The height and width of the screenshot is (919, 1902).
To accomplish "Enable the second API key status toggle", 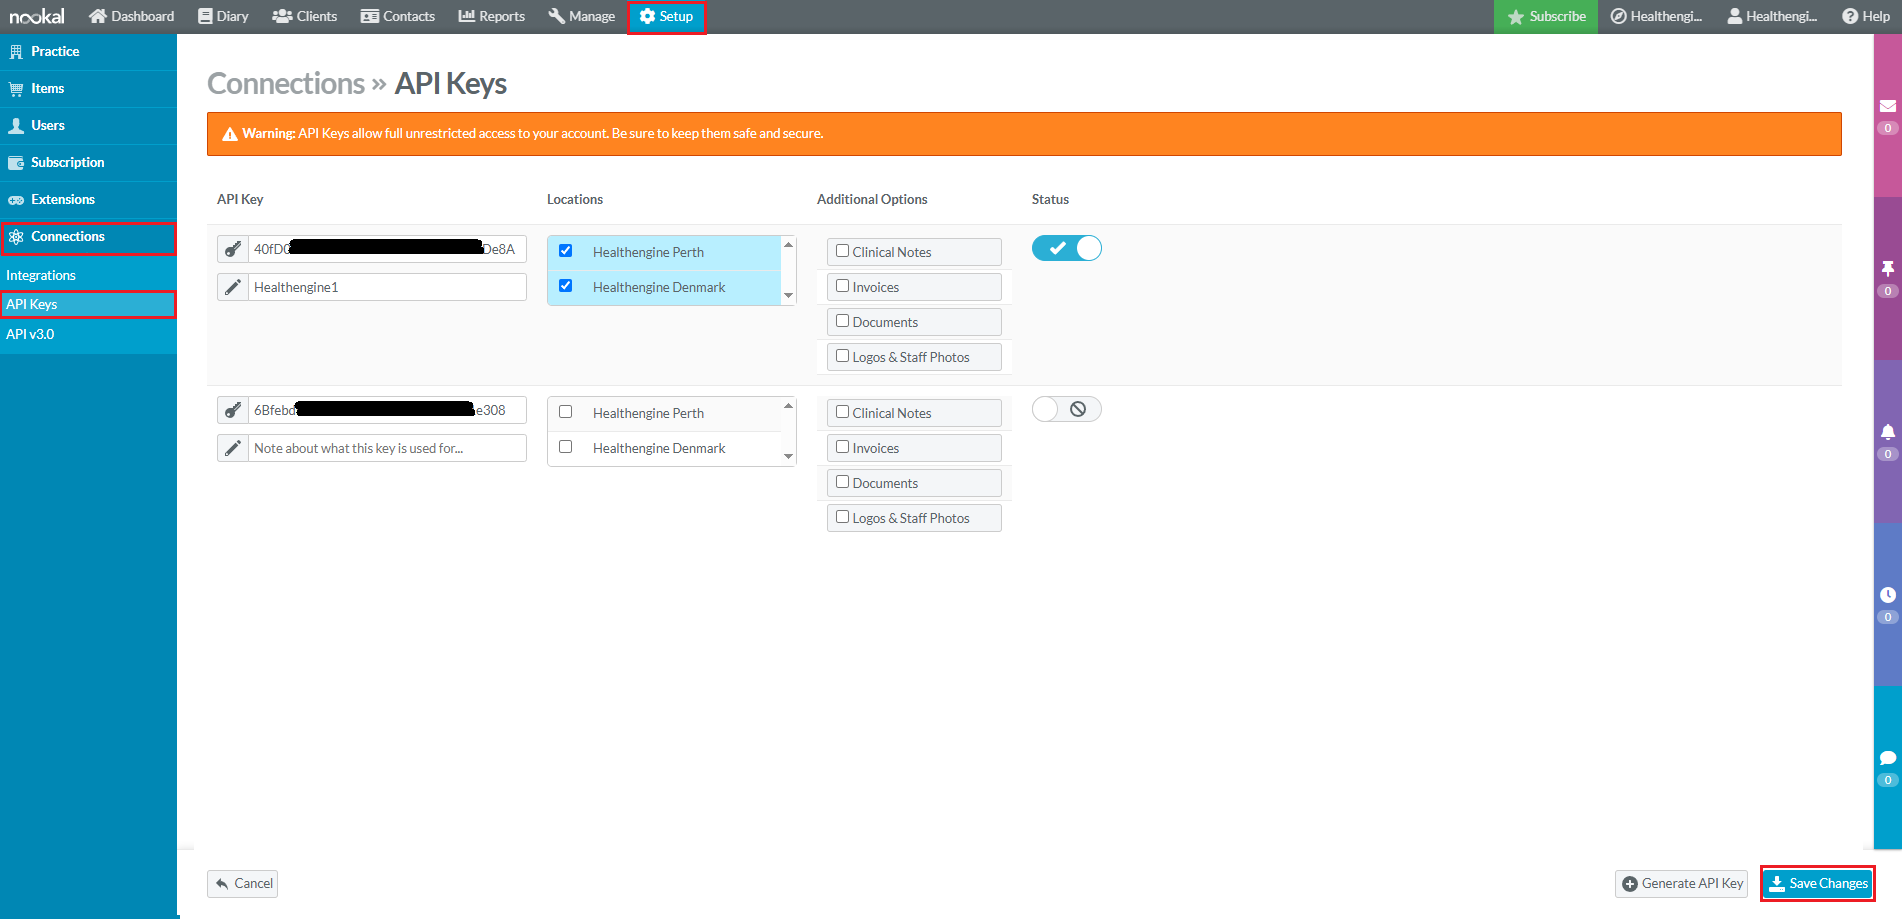I will tap(1066, 409).
